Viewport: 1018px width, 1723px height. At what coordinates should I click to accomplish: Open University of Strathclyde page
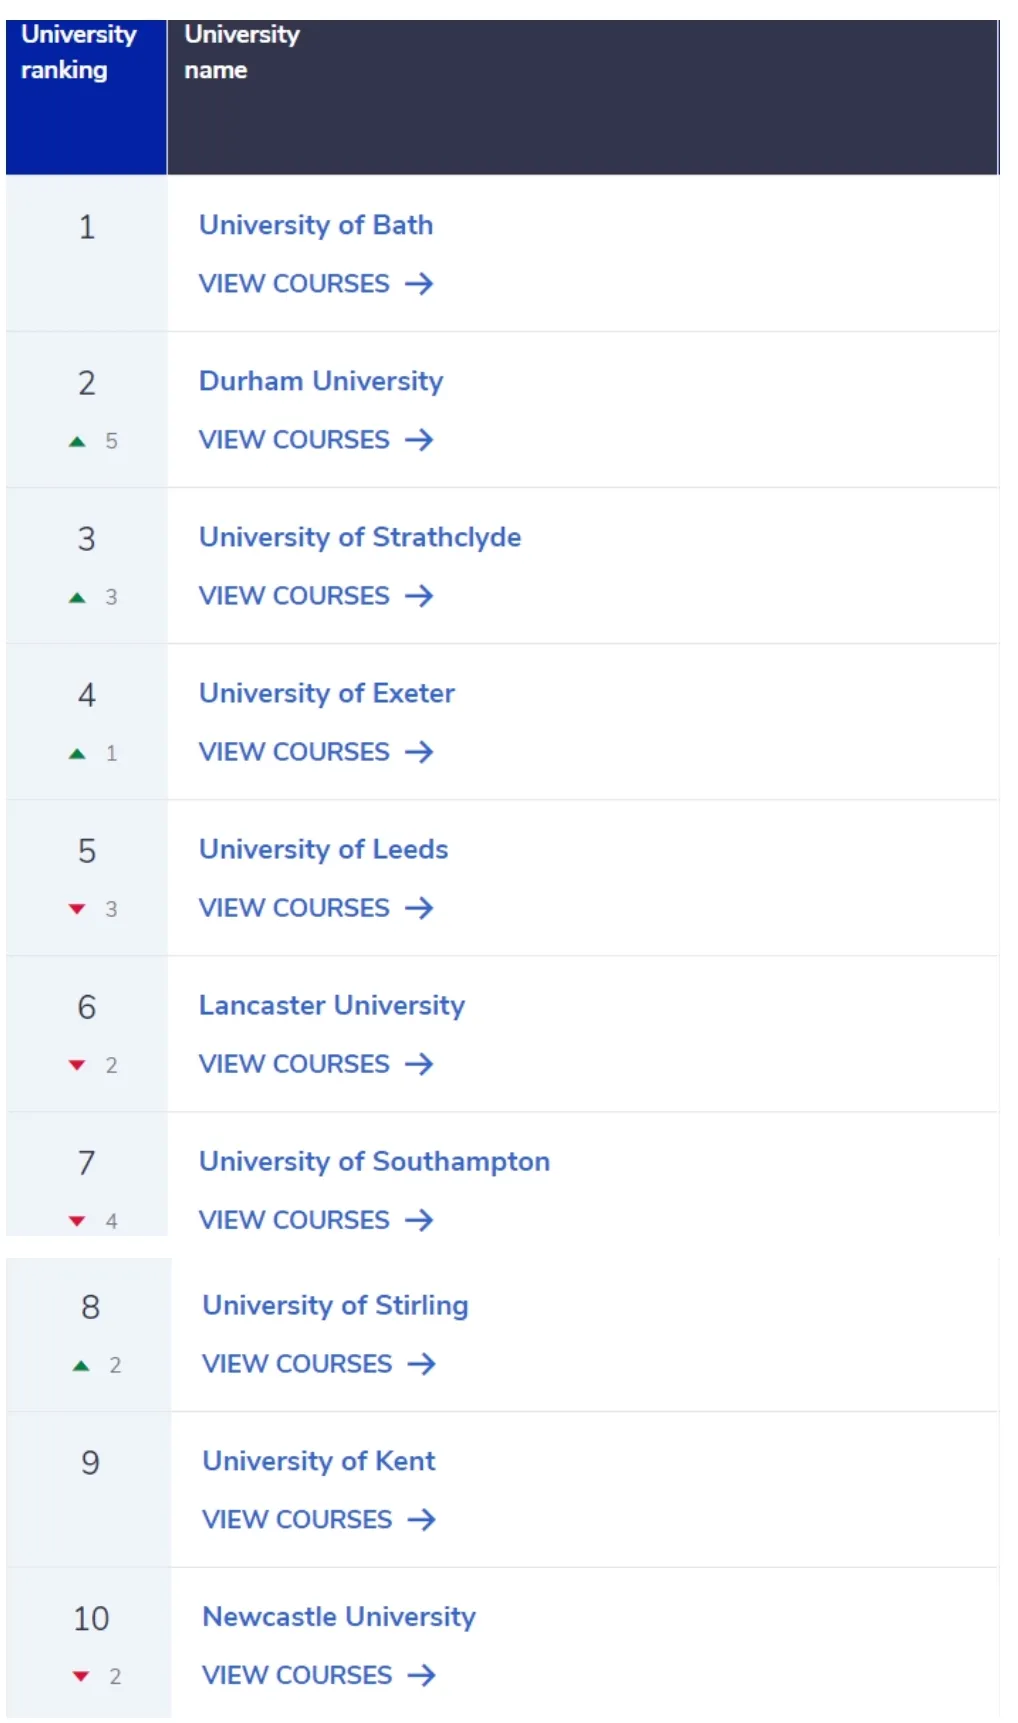[x=360, y=537]
